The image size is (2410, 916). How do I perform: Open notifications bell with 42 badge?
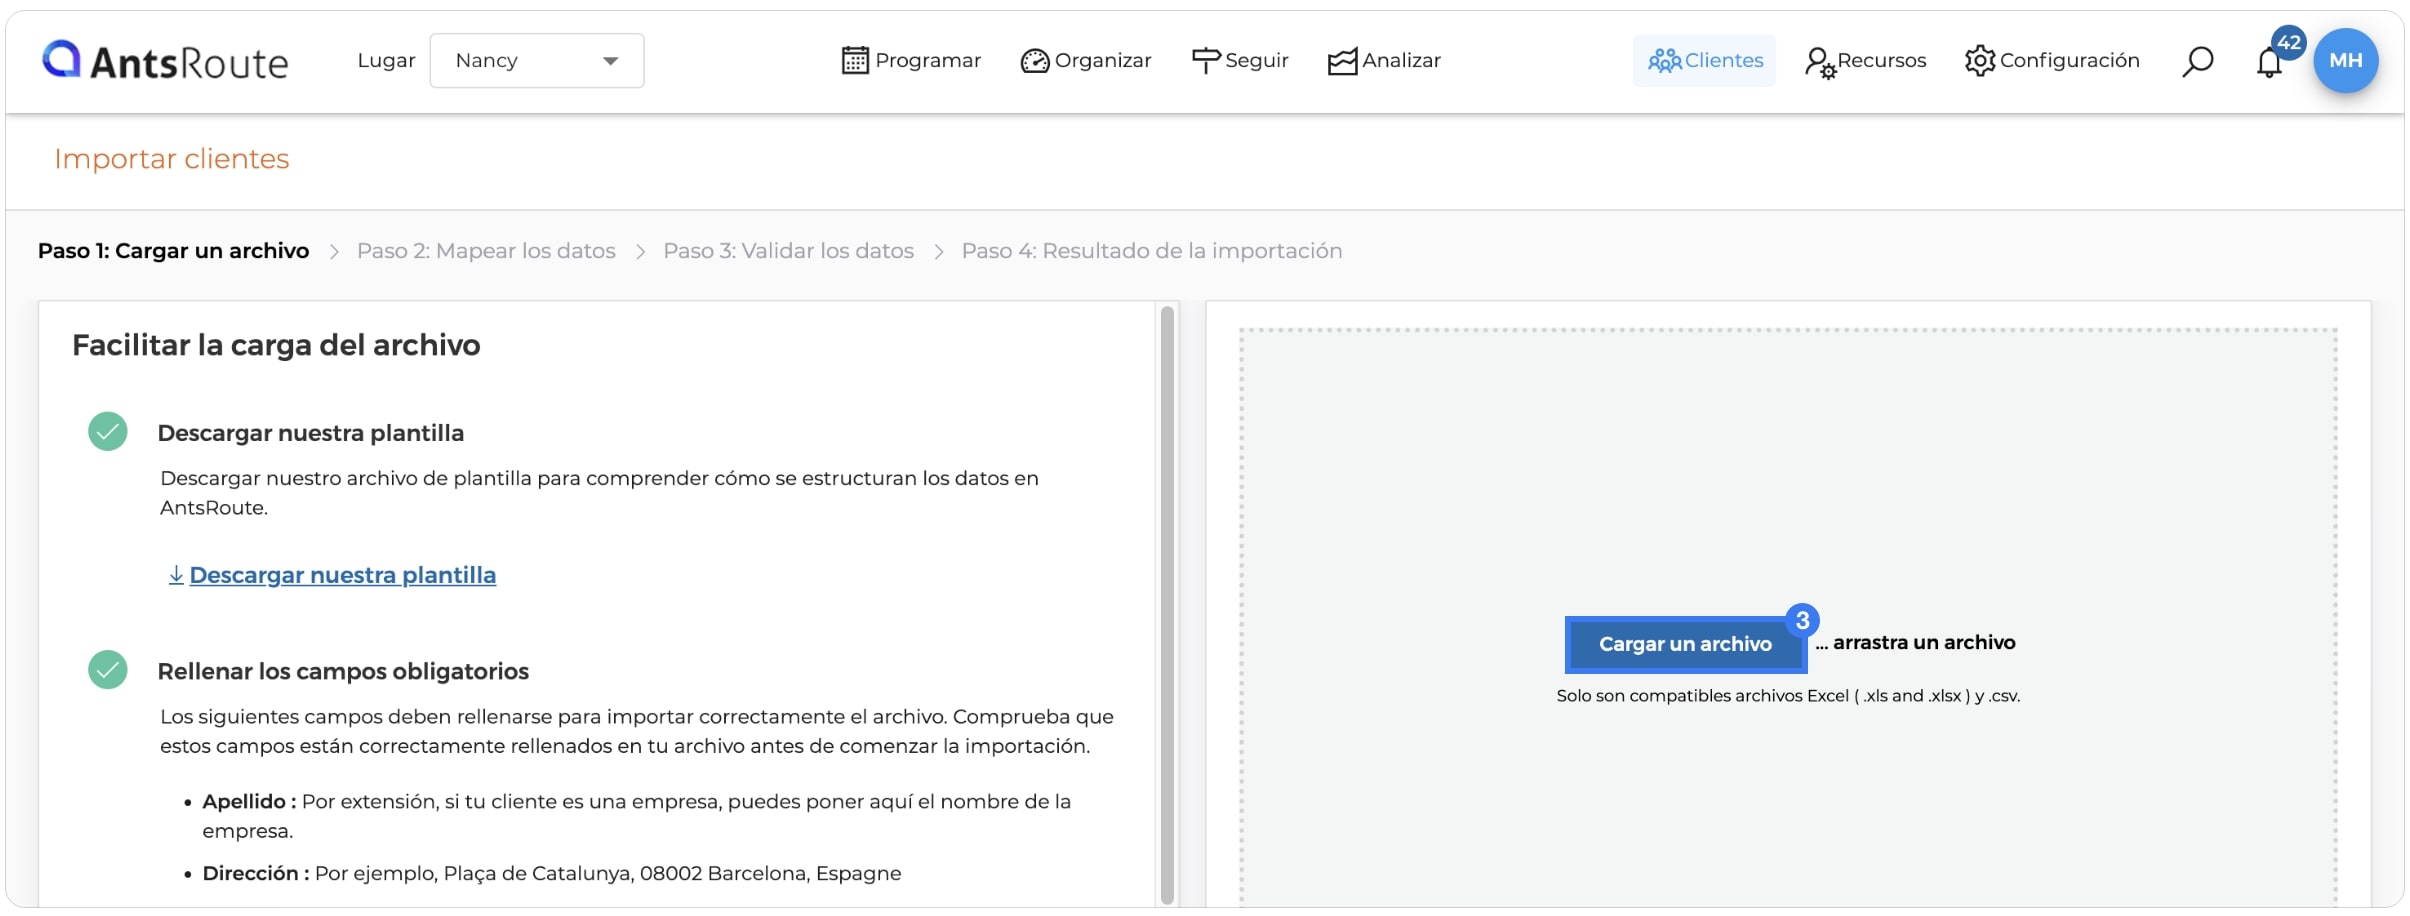pyautogui.click(x=2271, y=61)
